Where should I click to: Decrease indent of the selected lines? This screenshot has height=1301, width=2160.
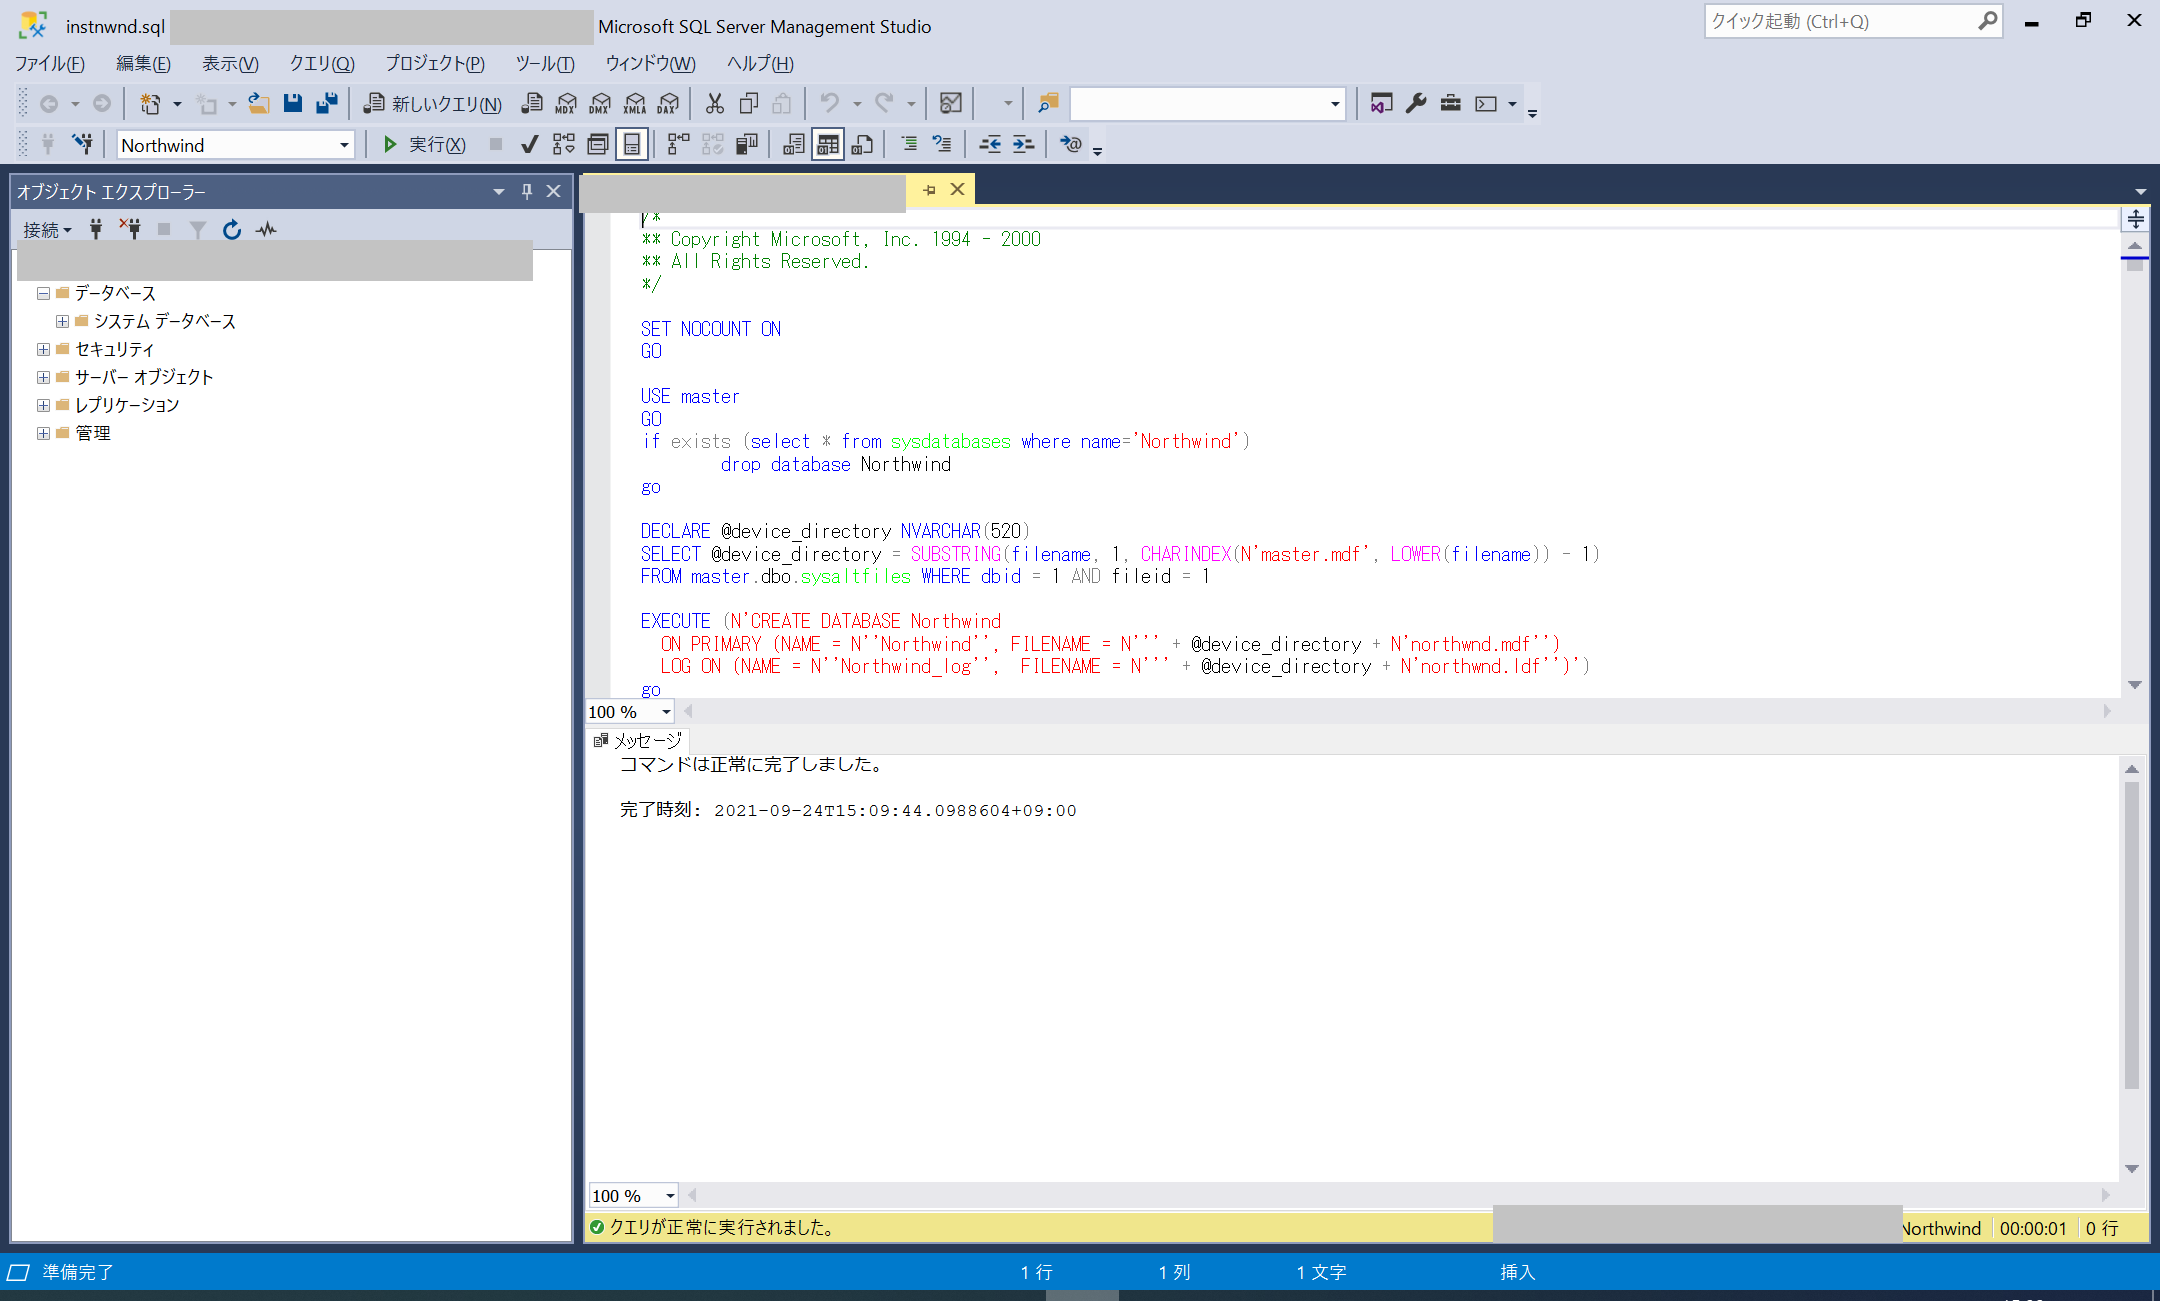tap(990, 144)
